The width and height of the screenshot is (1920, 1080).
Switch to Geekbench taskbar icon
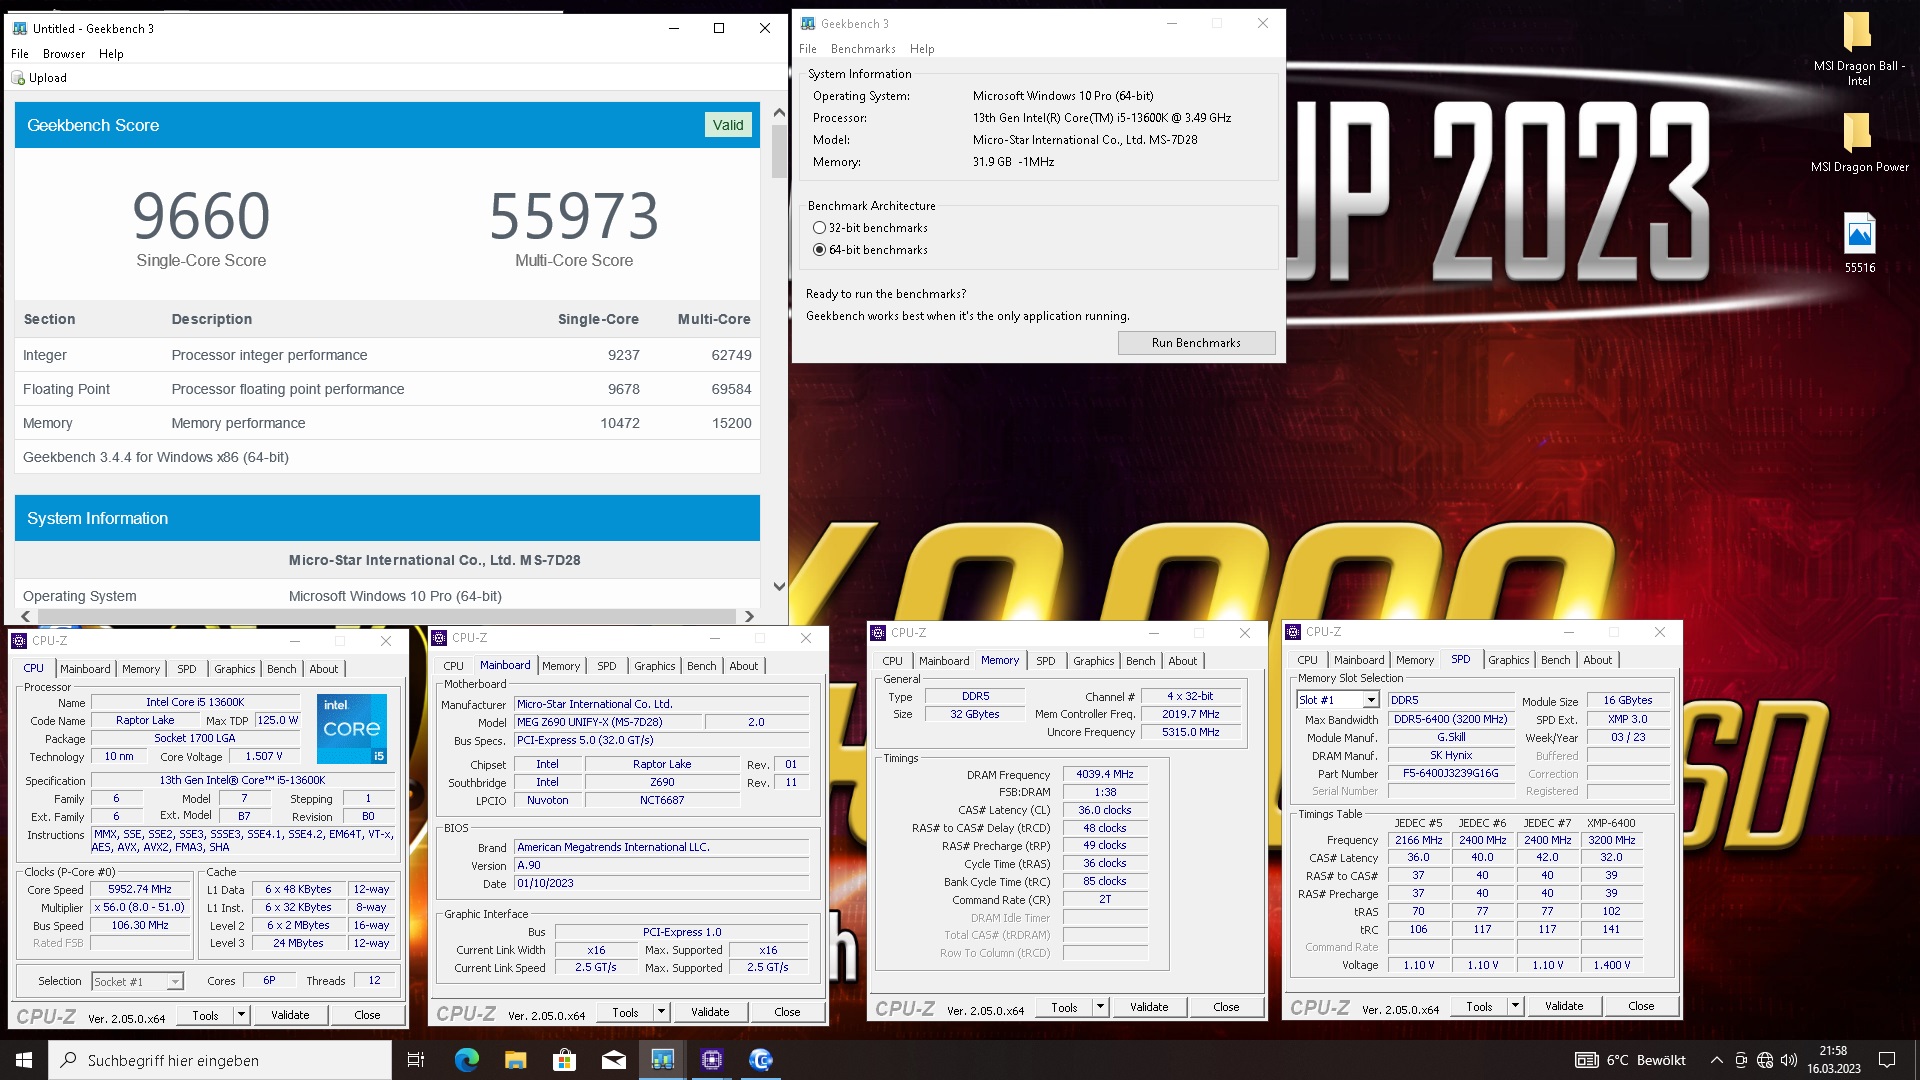point(662,1060)
